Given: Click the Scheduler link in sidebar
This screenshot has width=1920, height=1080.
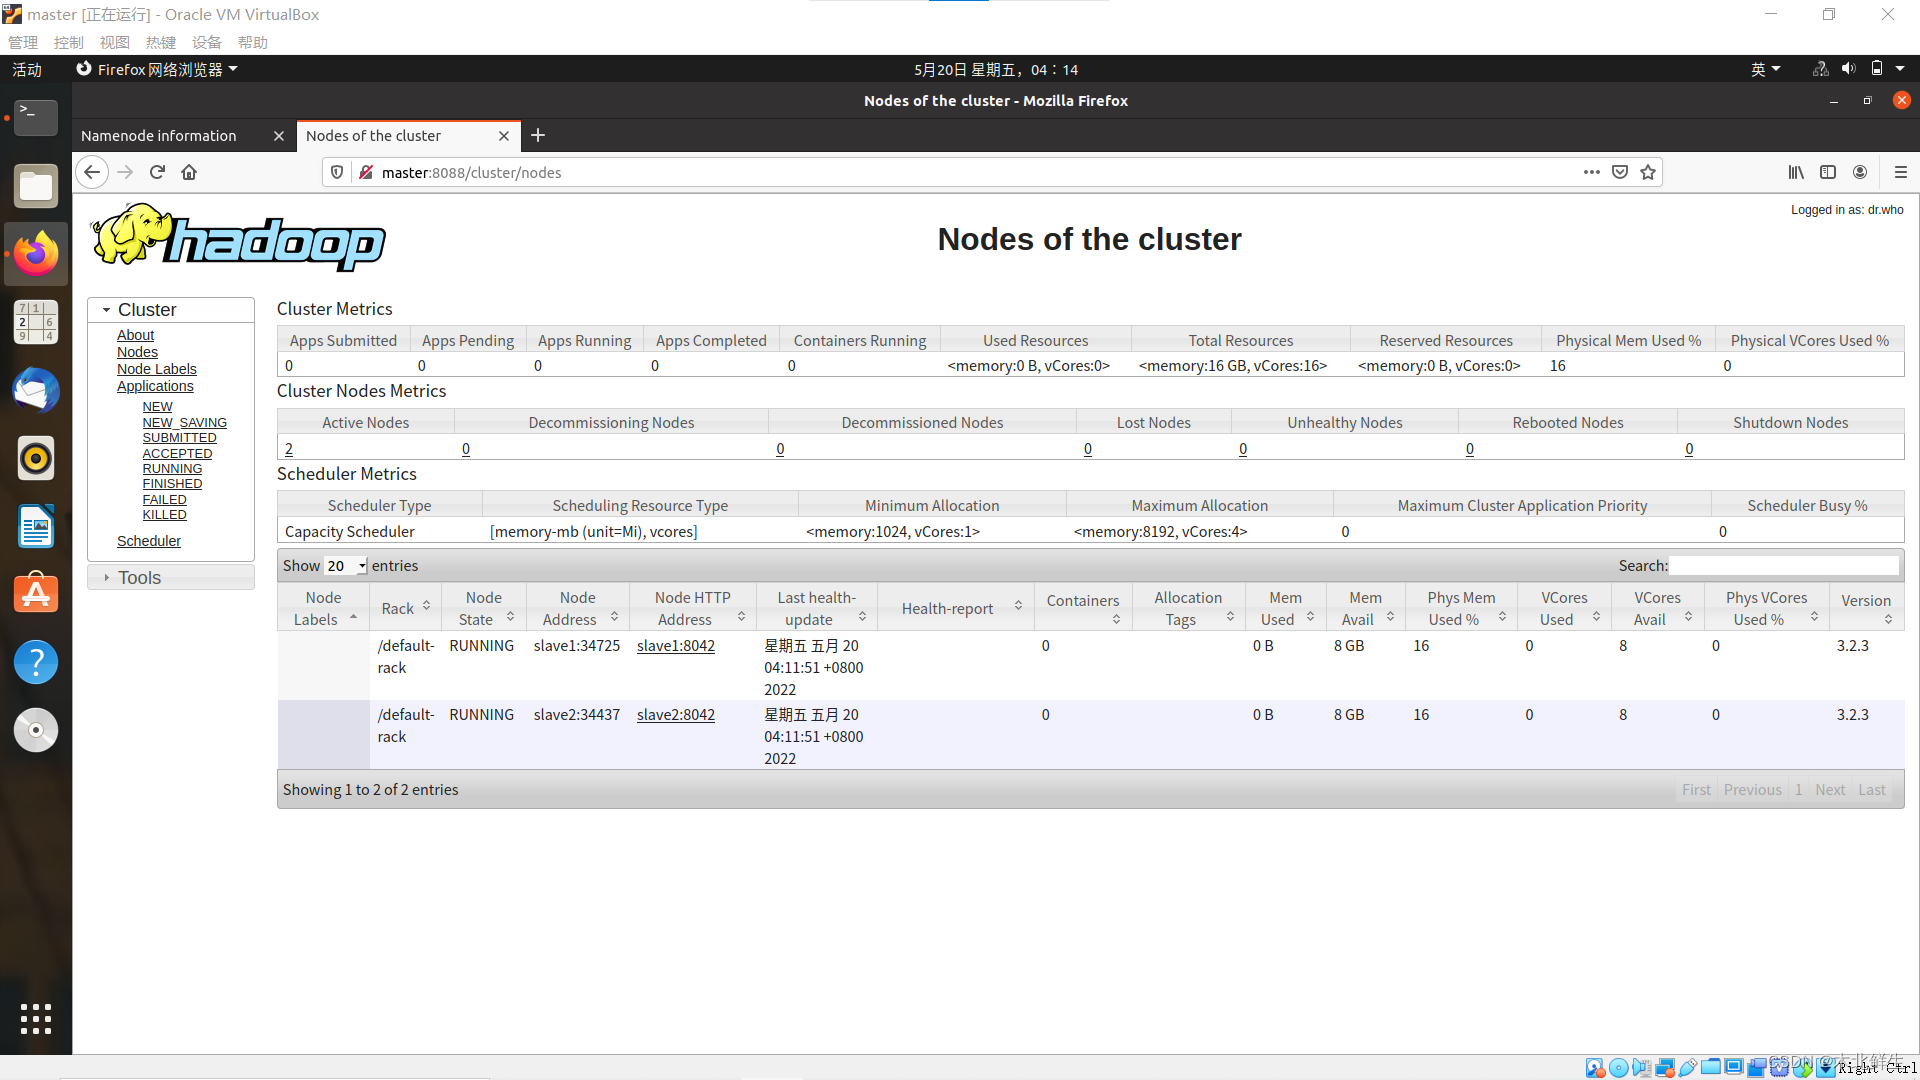Looking at the screenshot, I should pos(149,541).
